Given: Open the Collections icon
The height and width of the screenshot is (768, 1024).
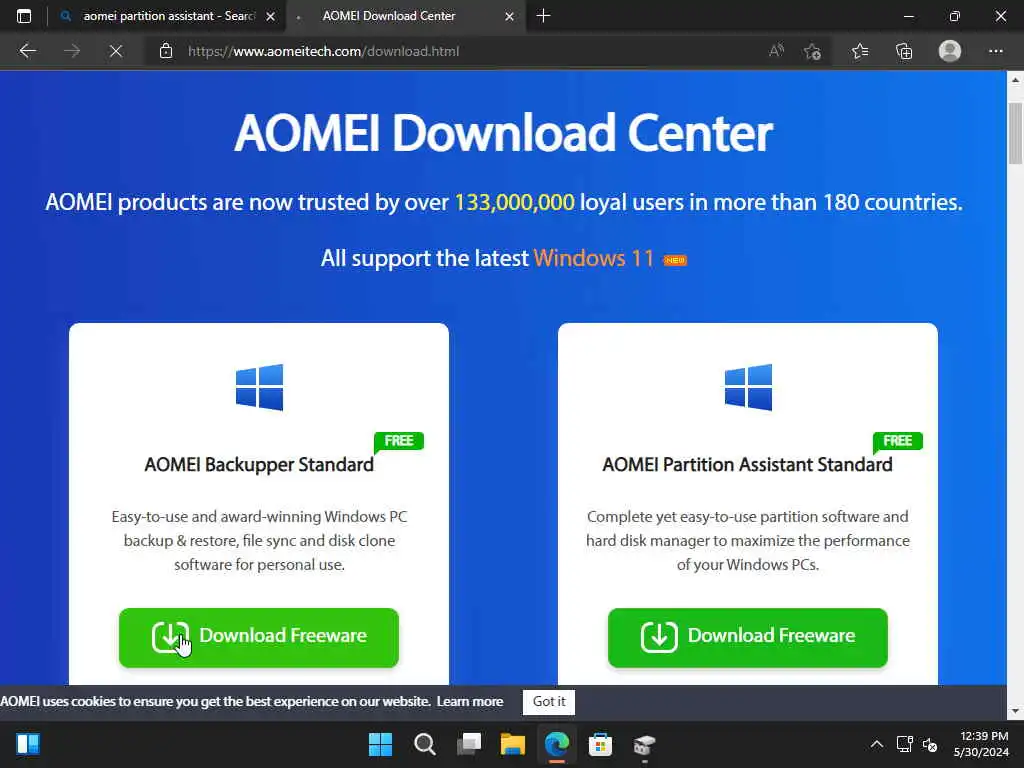Looking at the screenshot, I should pyautogui.click(x=904, y=51).
